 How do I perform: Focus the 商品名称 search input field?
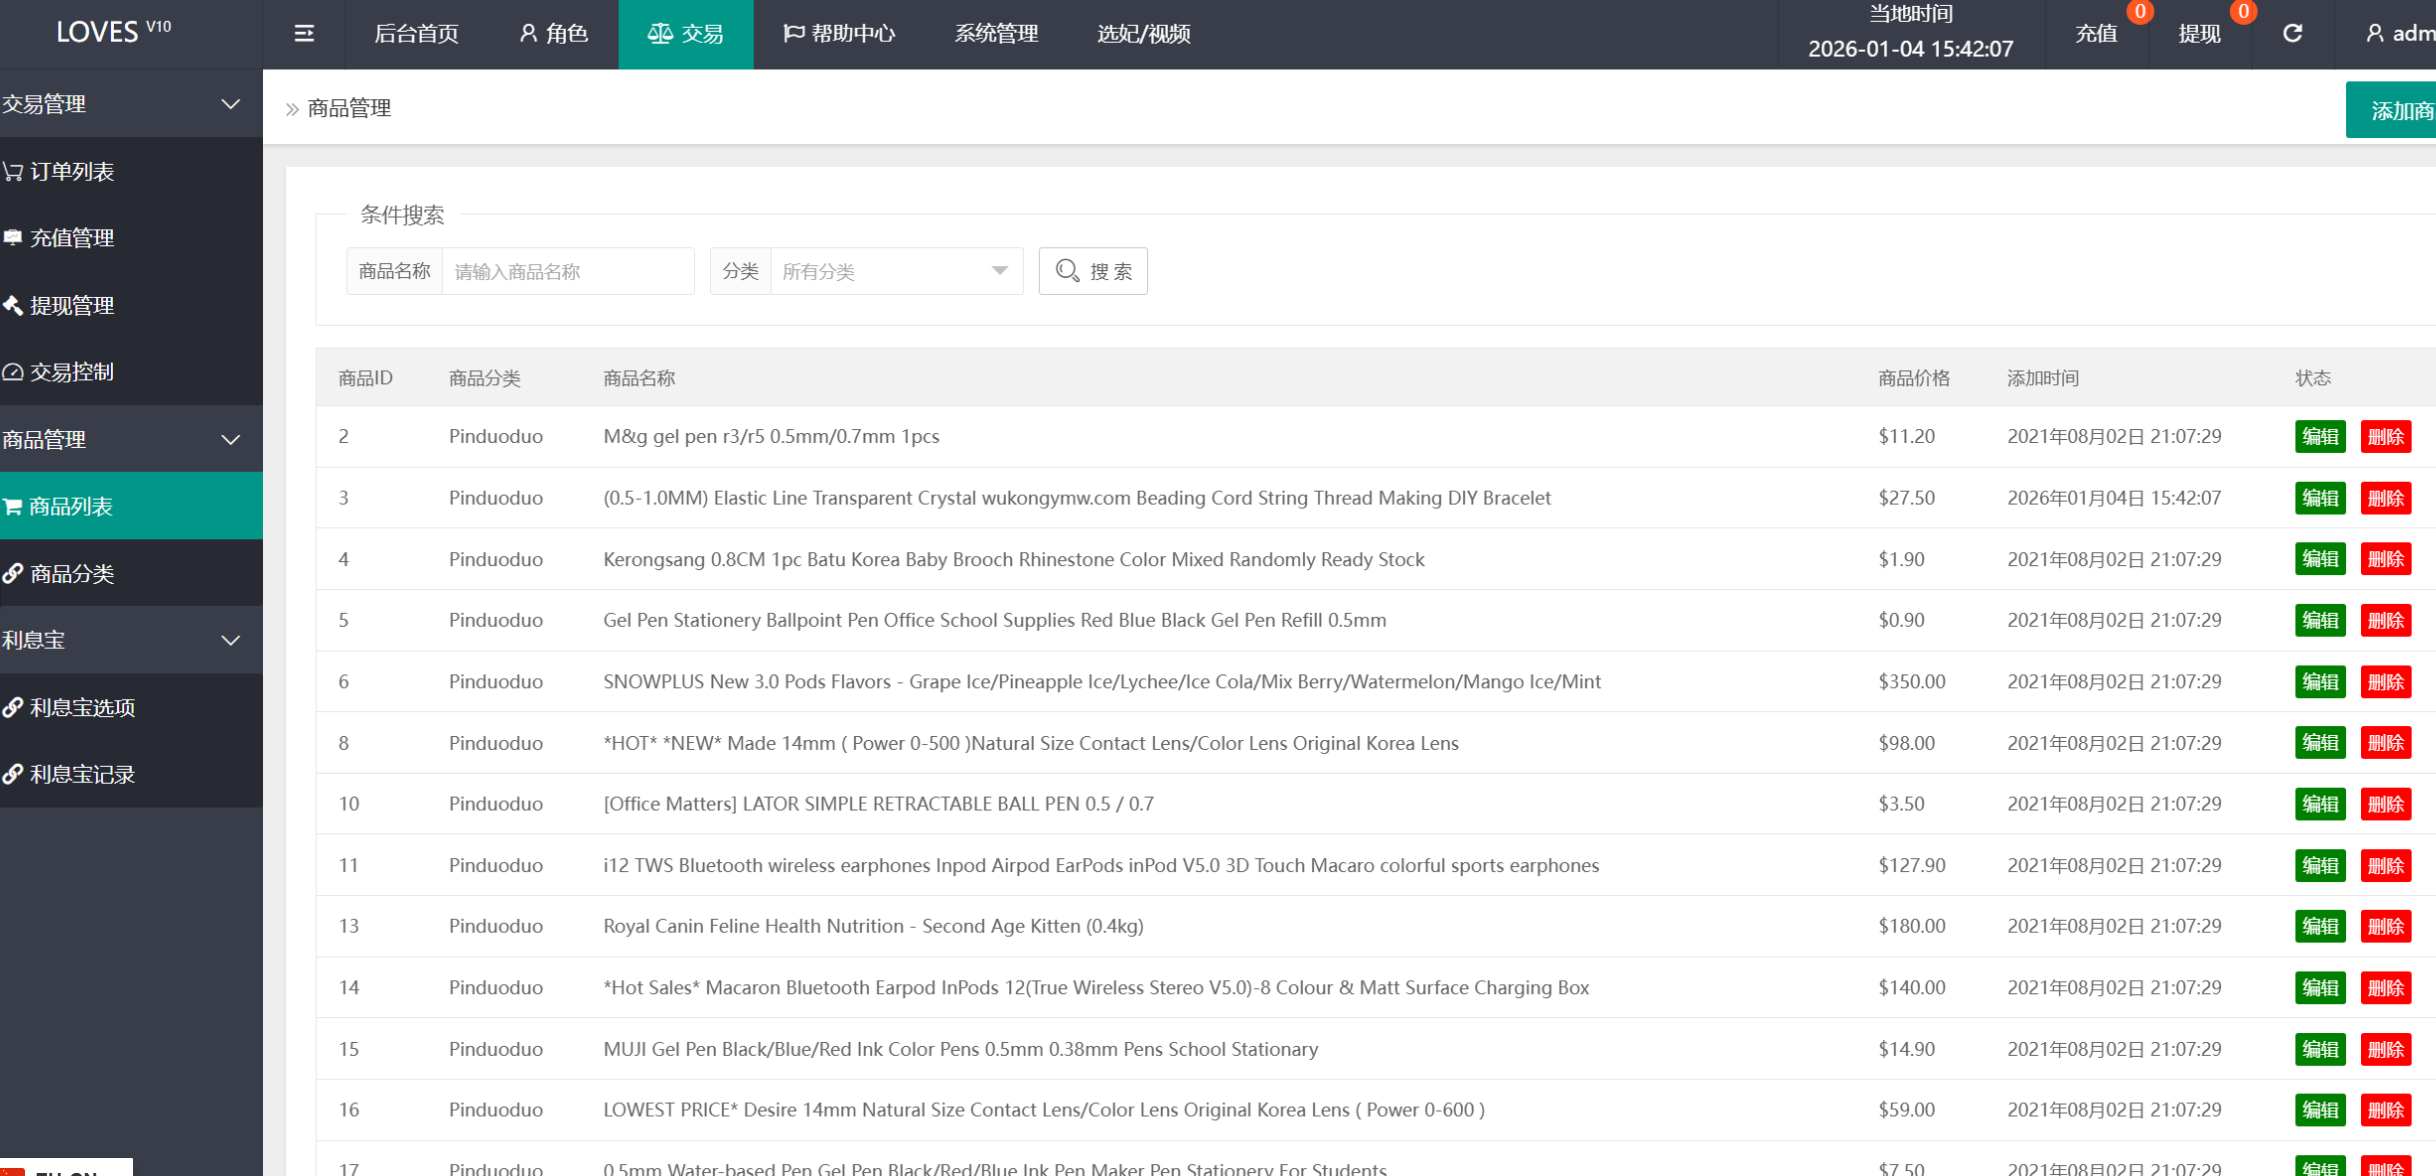(x=567, y=271)
